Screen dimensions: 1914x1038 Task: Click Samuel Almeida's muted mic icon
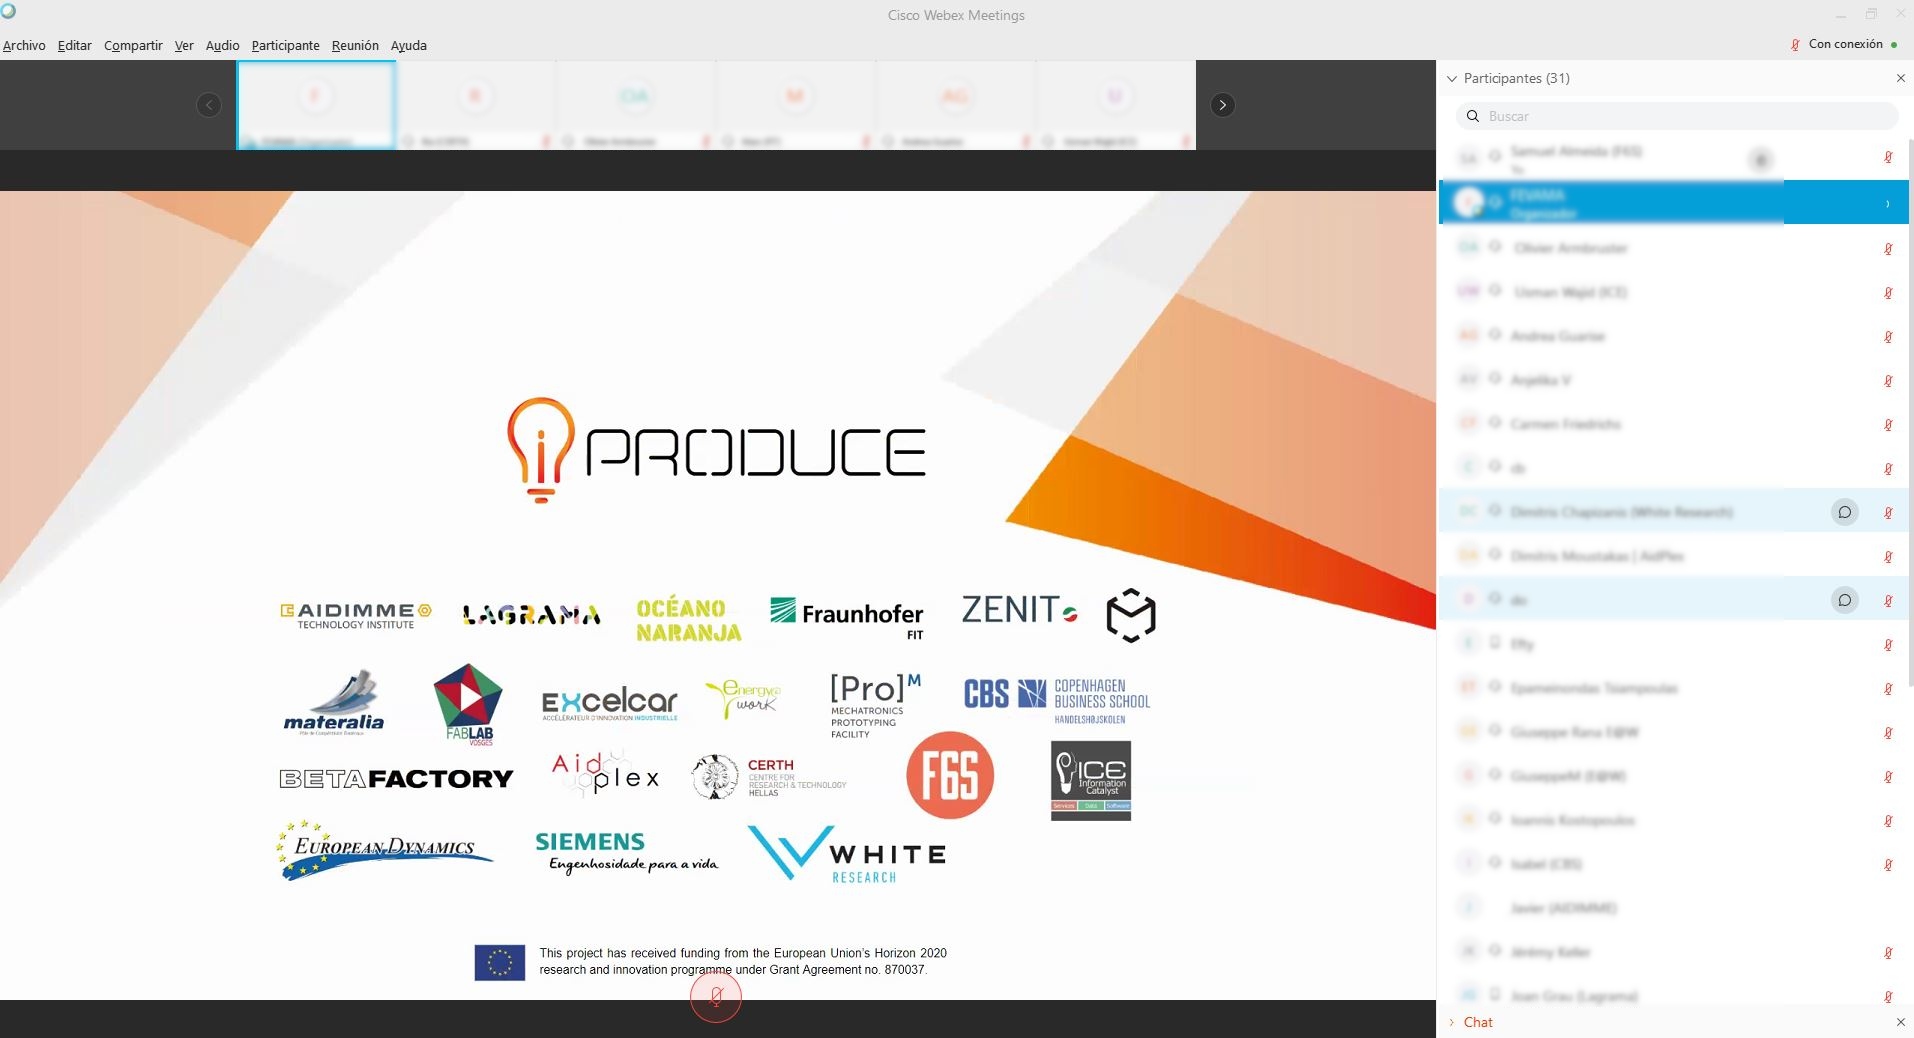point(1888,158)
